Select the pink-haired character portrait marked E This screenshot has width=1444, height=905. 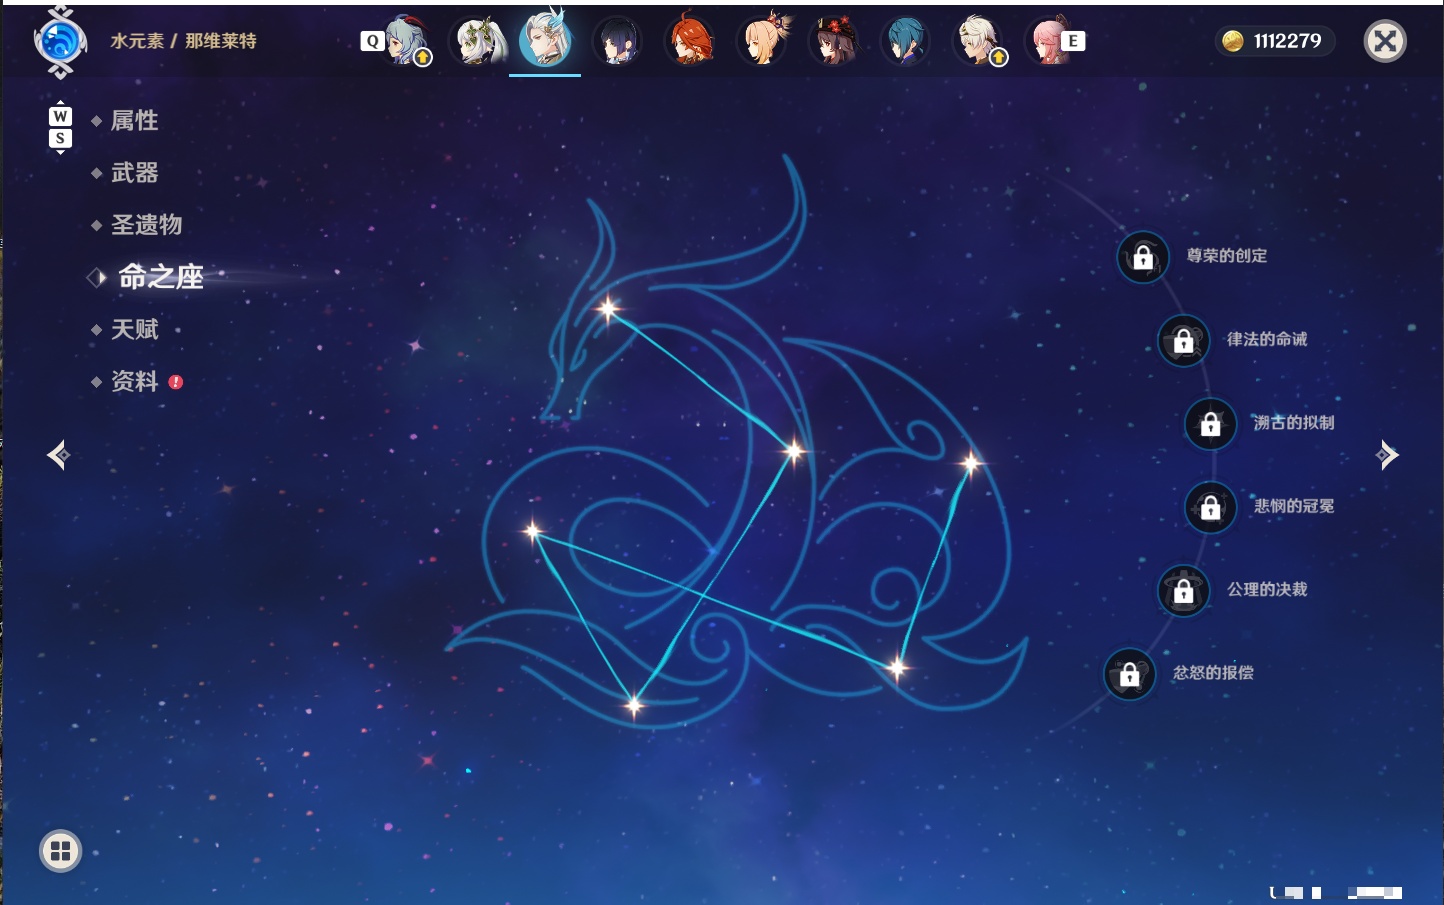1049,41
